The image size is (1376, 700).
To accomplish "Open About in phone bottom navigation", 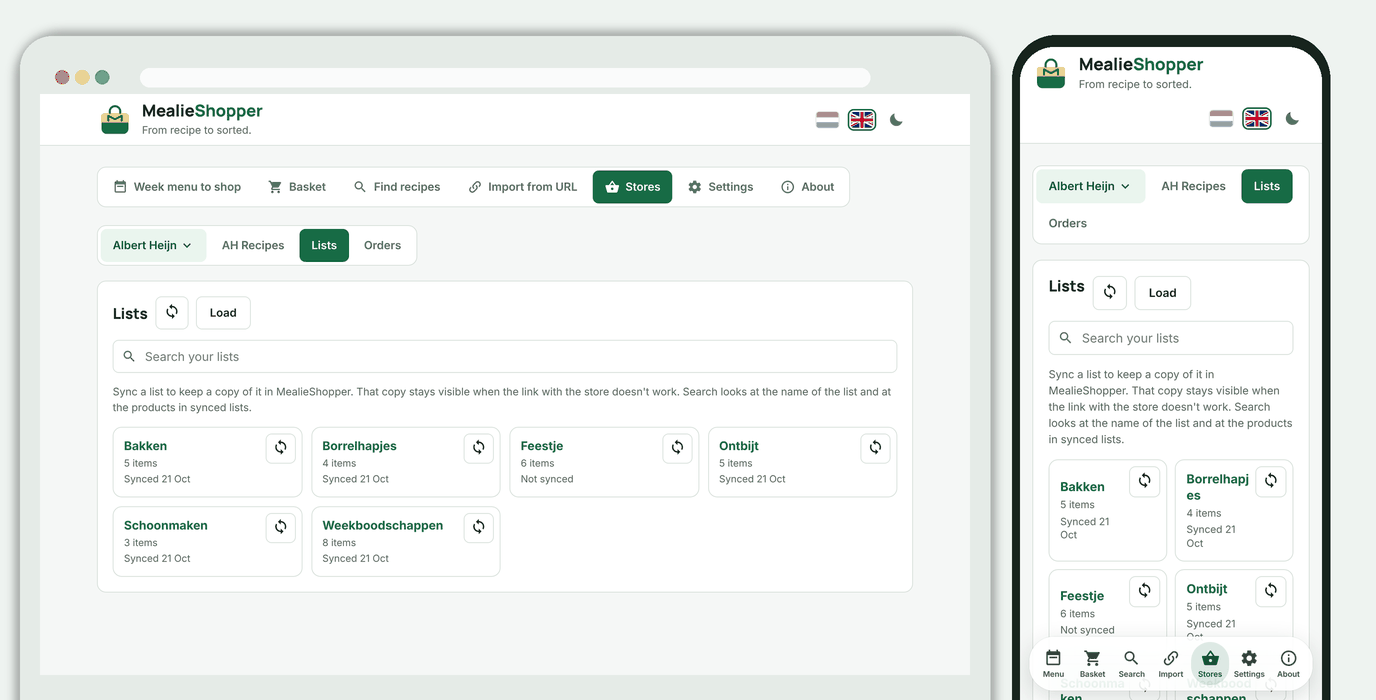I will point(1288,664).
